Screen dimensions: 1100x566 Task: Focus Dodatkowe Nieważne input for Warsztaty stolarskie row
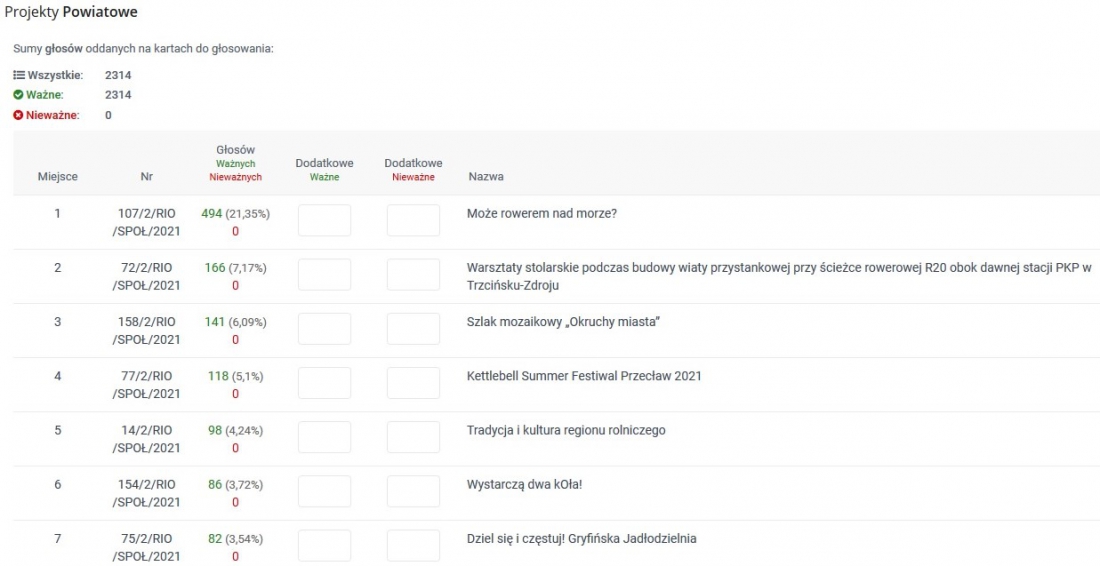coord(413,275)
